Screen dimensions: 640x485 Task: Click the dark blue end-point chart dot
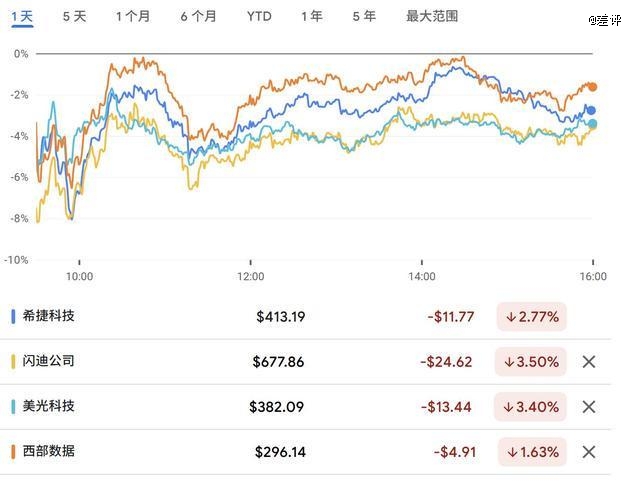(592, 110)
